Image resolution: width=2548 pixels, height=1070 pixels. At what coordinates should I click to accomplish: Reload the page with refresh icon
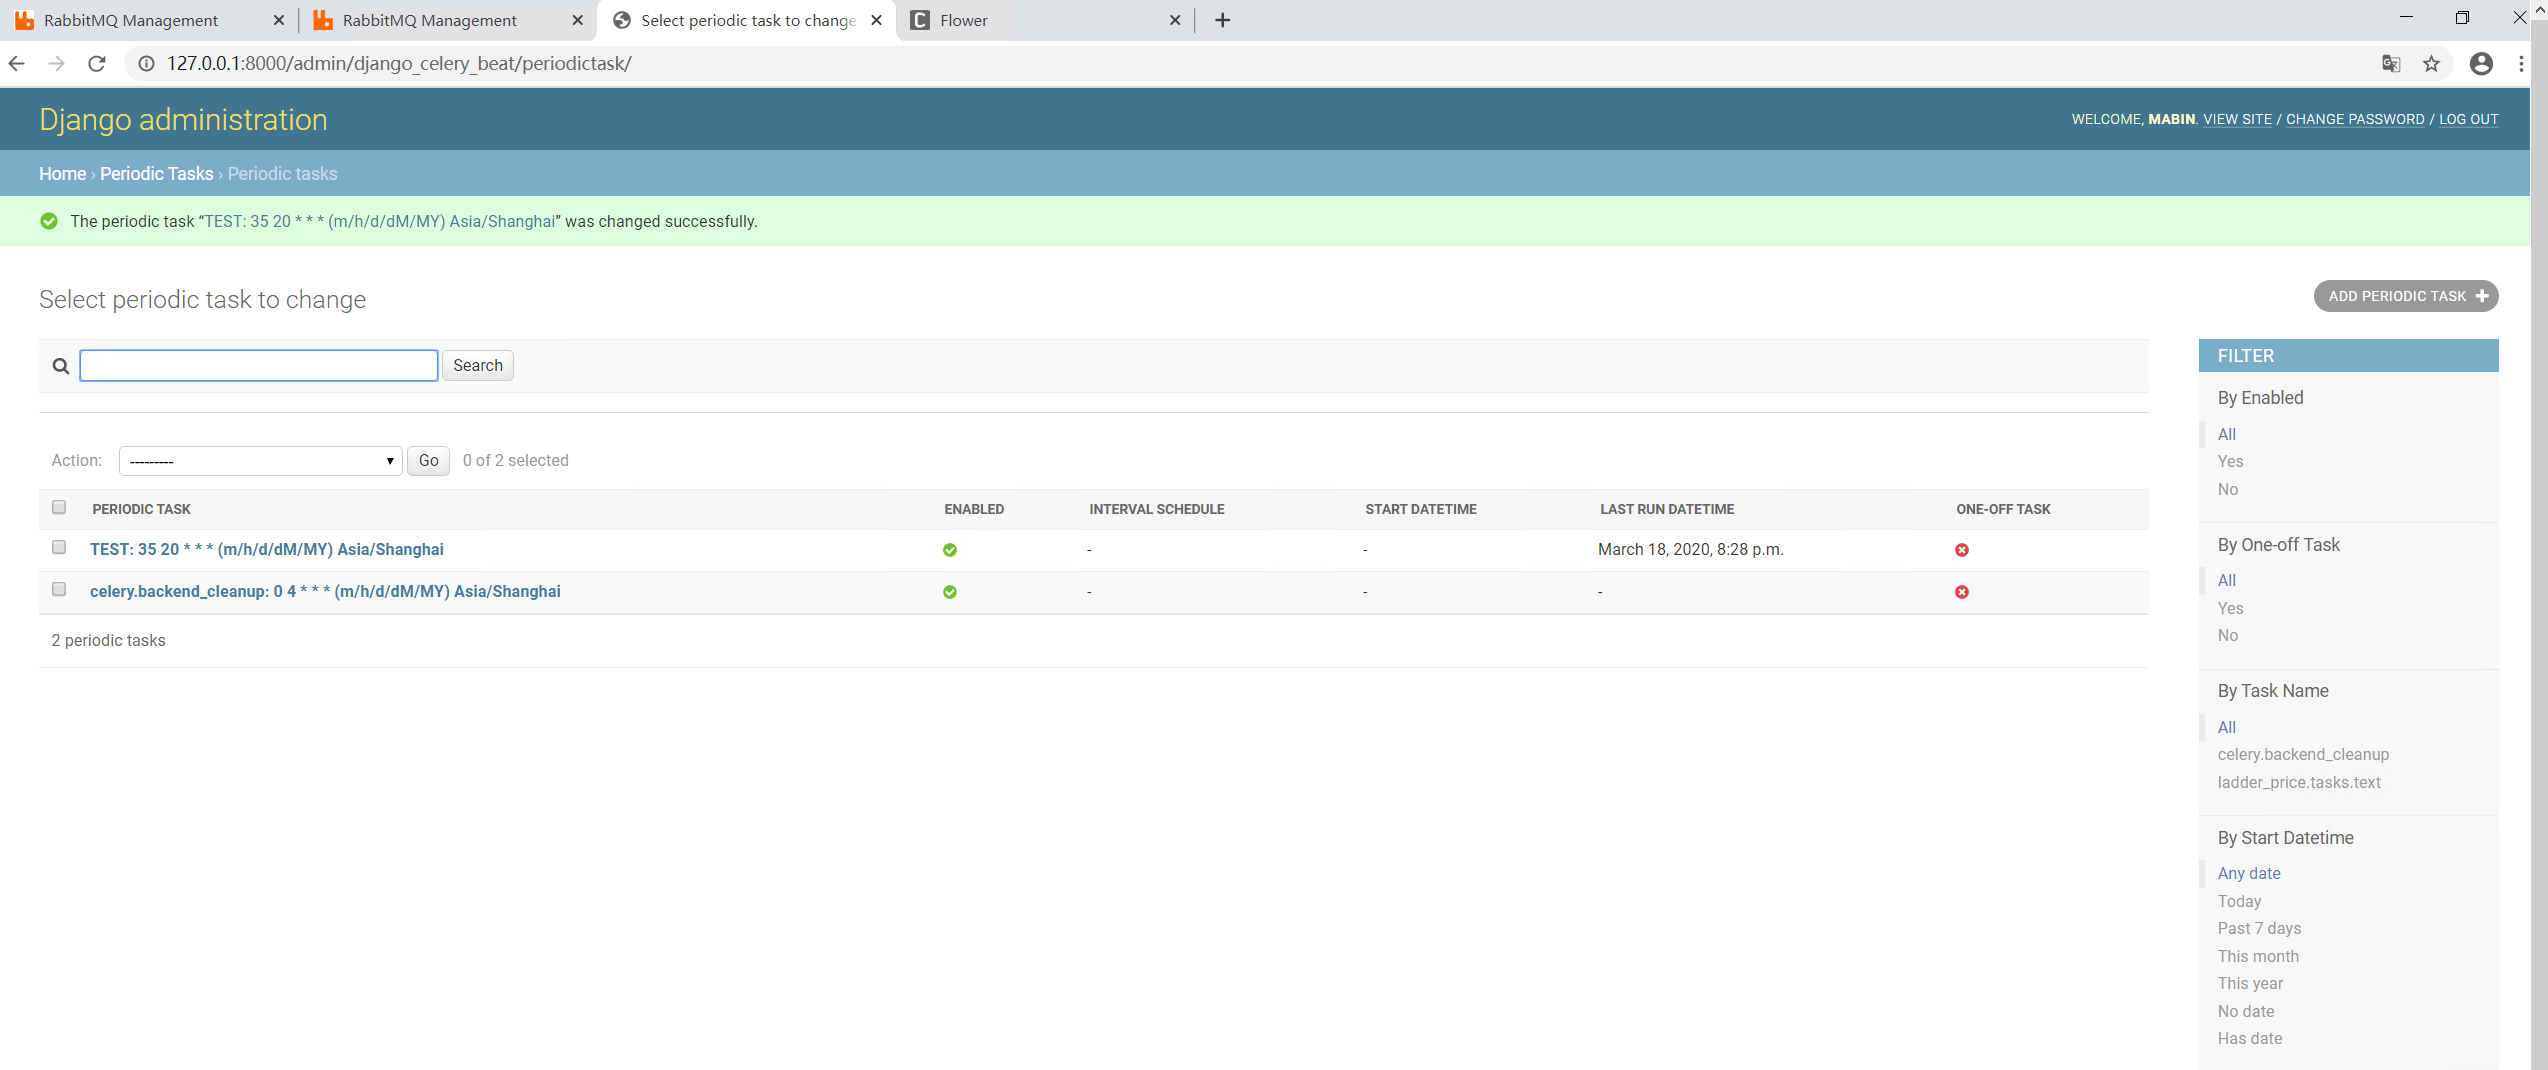pyautogui.click(x=97, y=64)
